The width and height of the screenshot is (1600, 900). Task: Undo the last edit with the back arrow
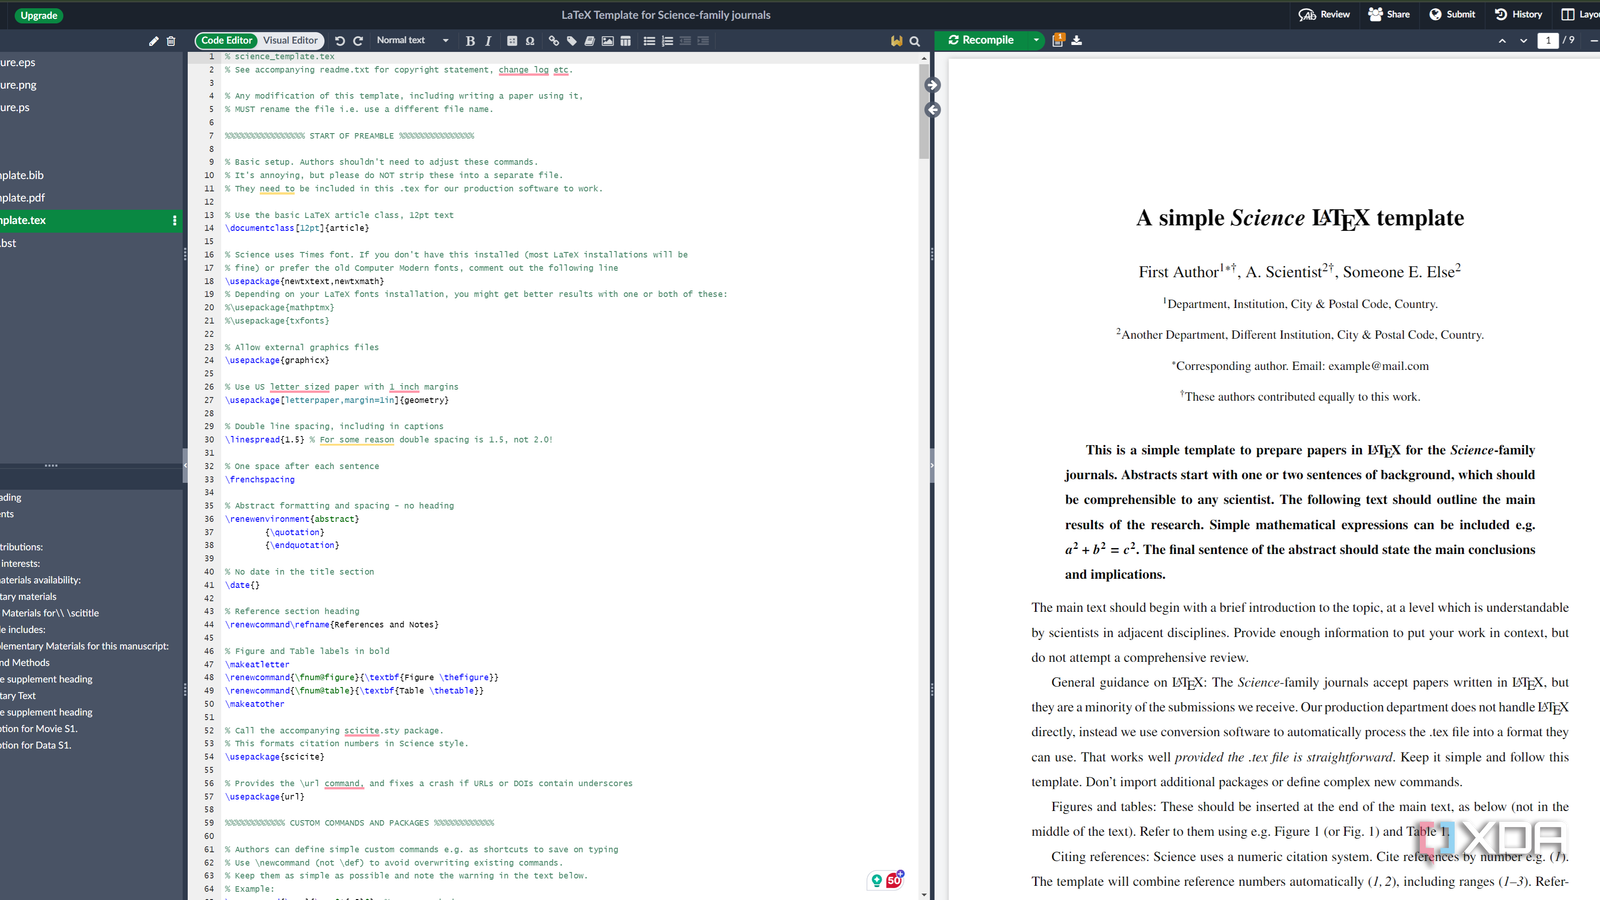click(340, 41)
